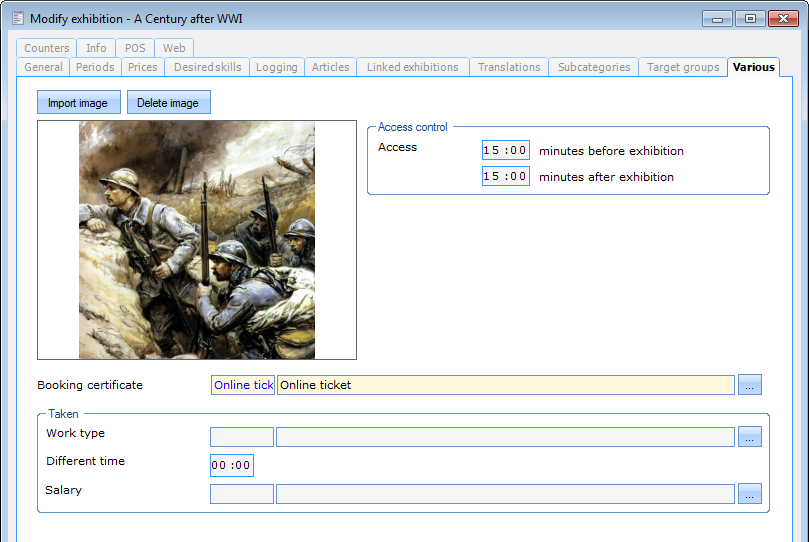
Task: Click Delete image button
Action: pos(168,102)
